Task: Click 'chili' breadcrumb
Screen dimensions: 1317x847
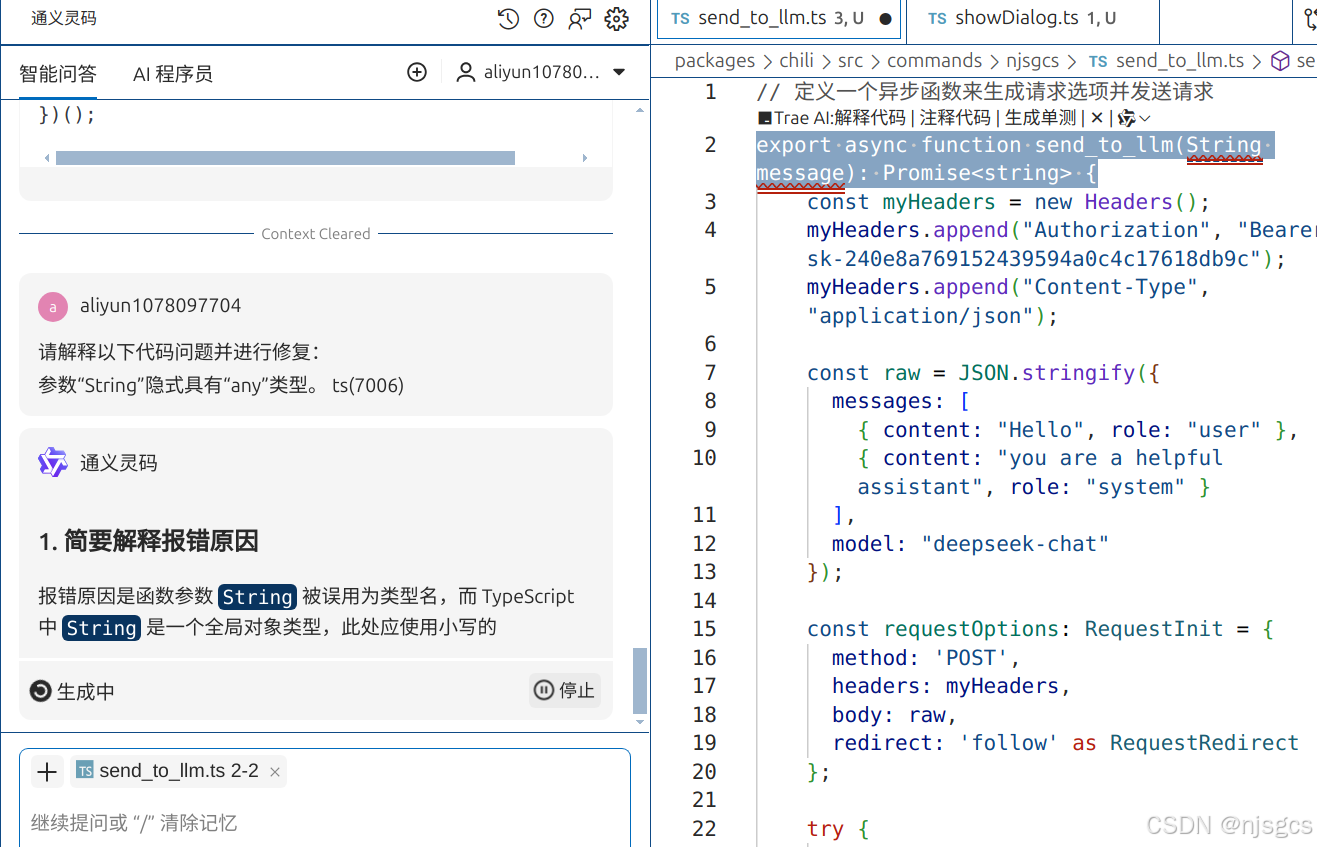Action: (x=796, y=61)
